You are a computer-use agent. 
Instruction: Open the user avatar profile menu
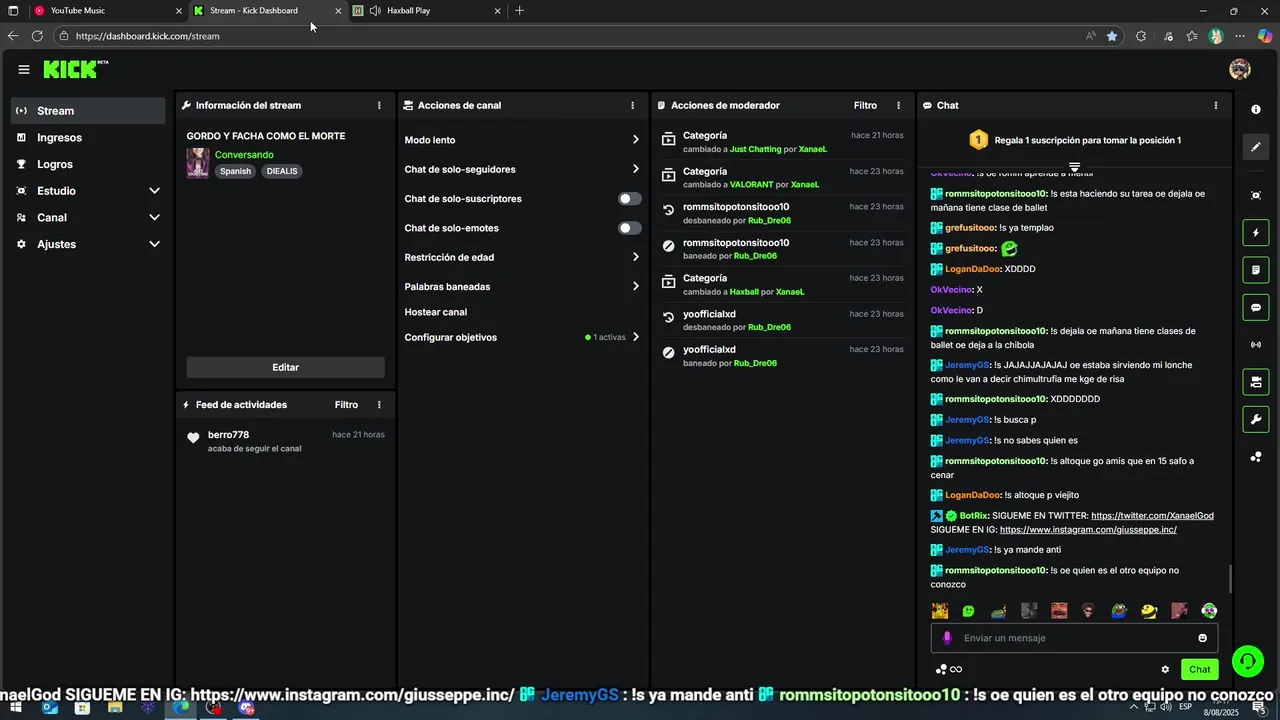[x=1240, y=69]
